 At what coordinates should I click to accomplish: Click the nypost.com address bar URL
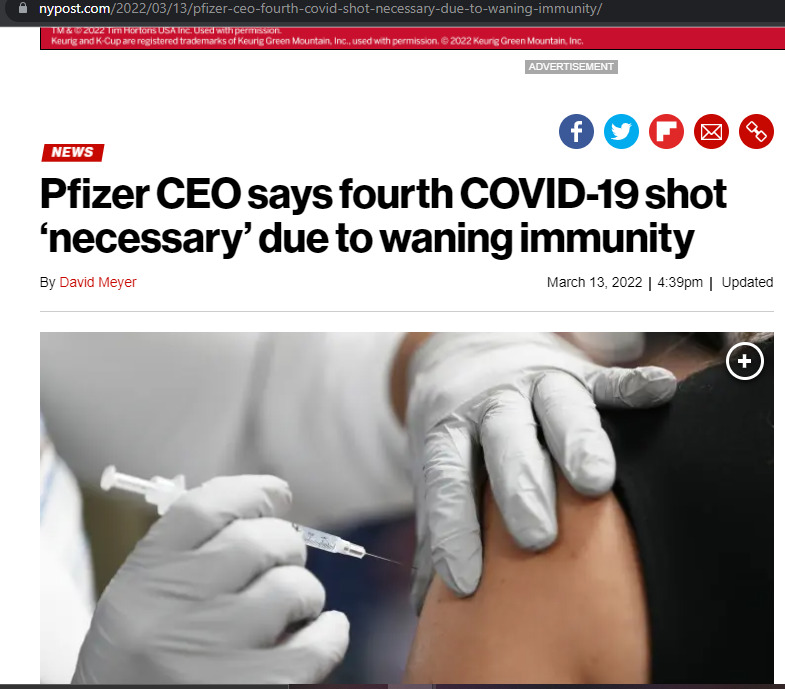click(320, 9)
